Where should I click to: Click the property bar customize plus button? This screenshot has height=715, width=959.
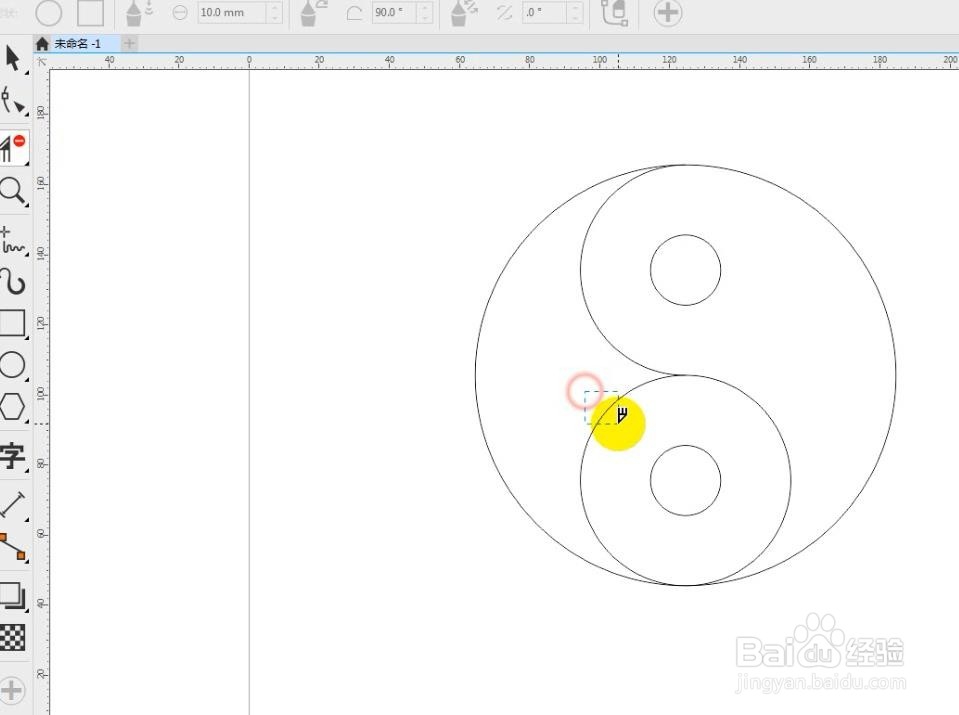667,12
